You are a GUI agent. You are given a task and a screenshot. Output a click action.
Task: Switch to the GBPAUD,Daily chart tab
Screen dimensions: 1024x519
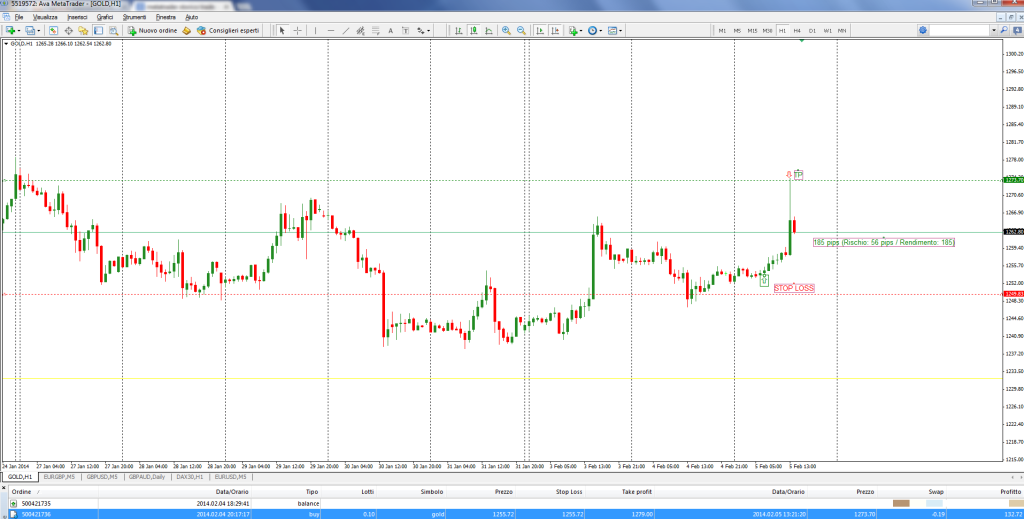coord(148,477)
